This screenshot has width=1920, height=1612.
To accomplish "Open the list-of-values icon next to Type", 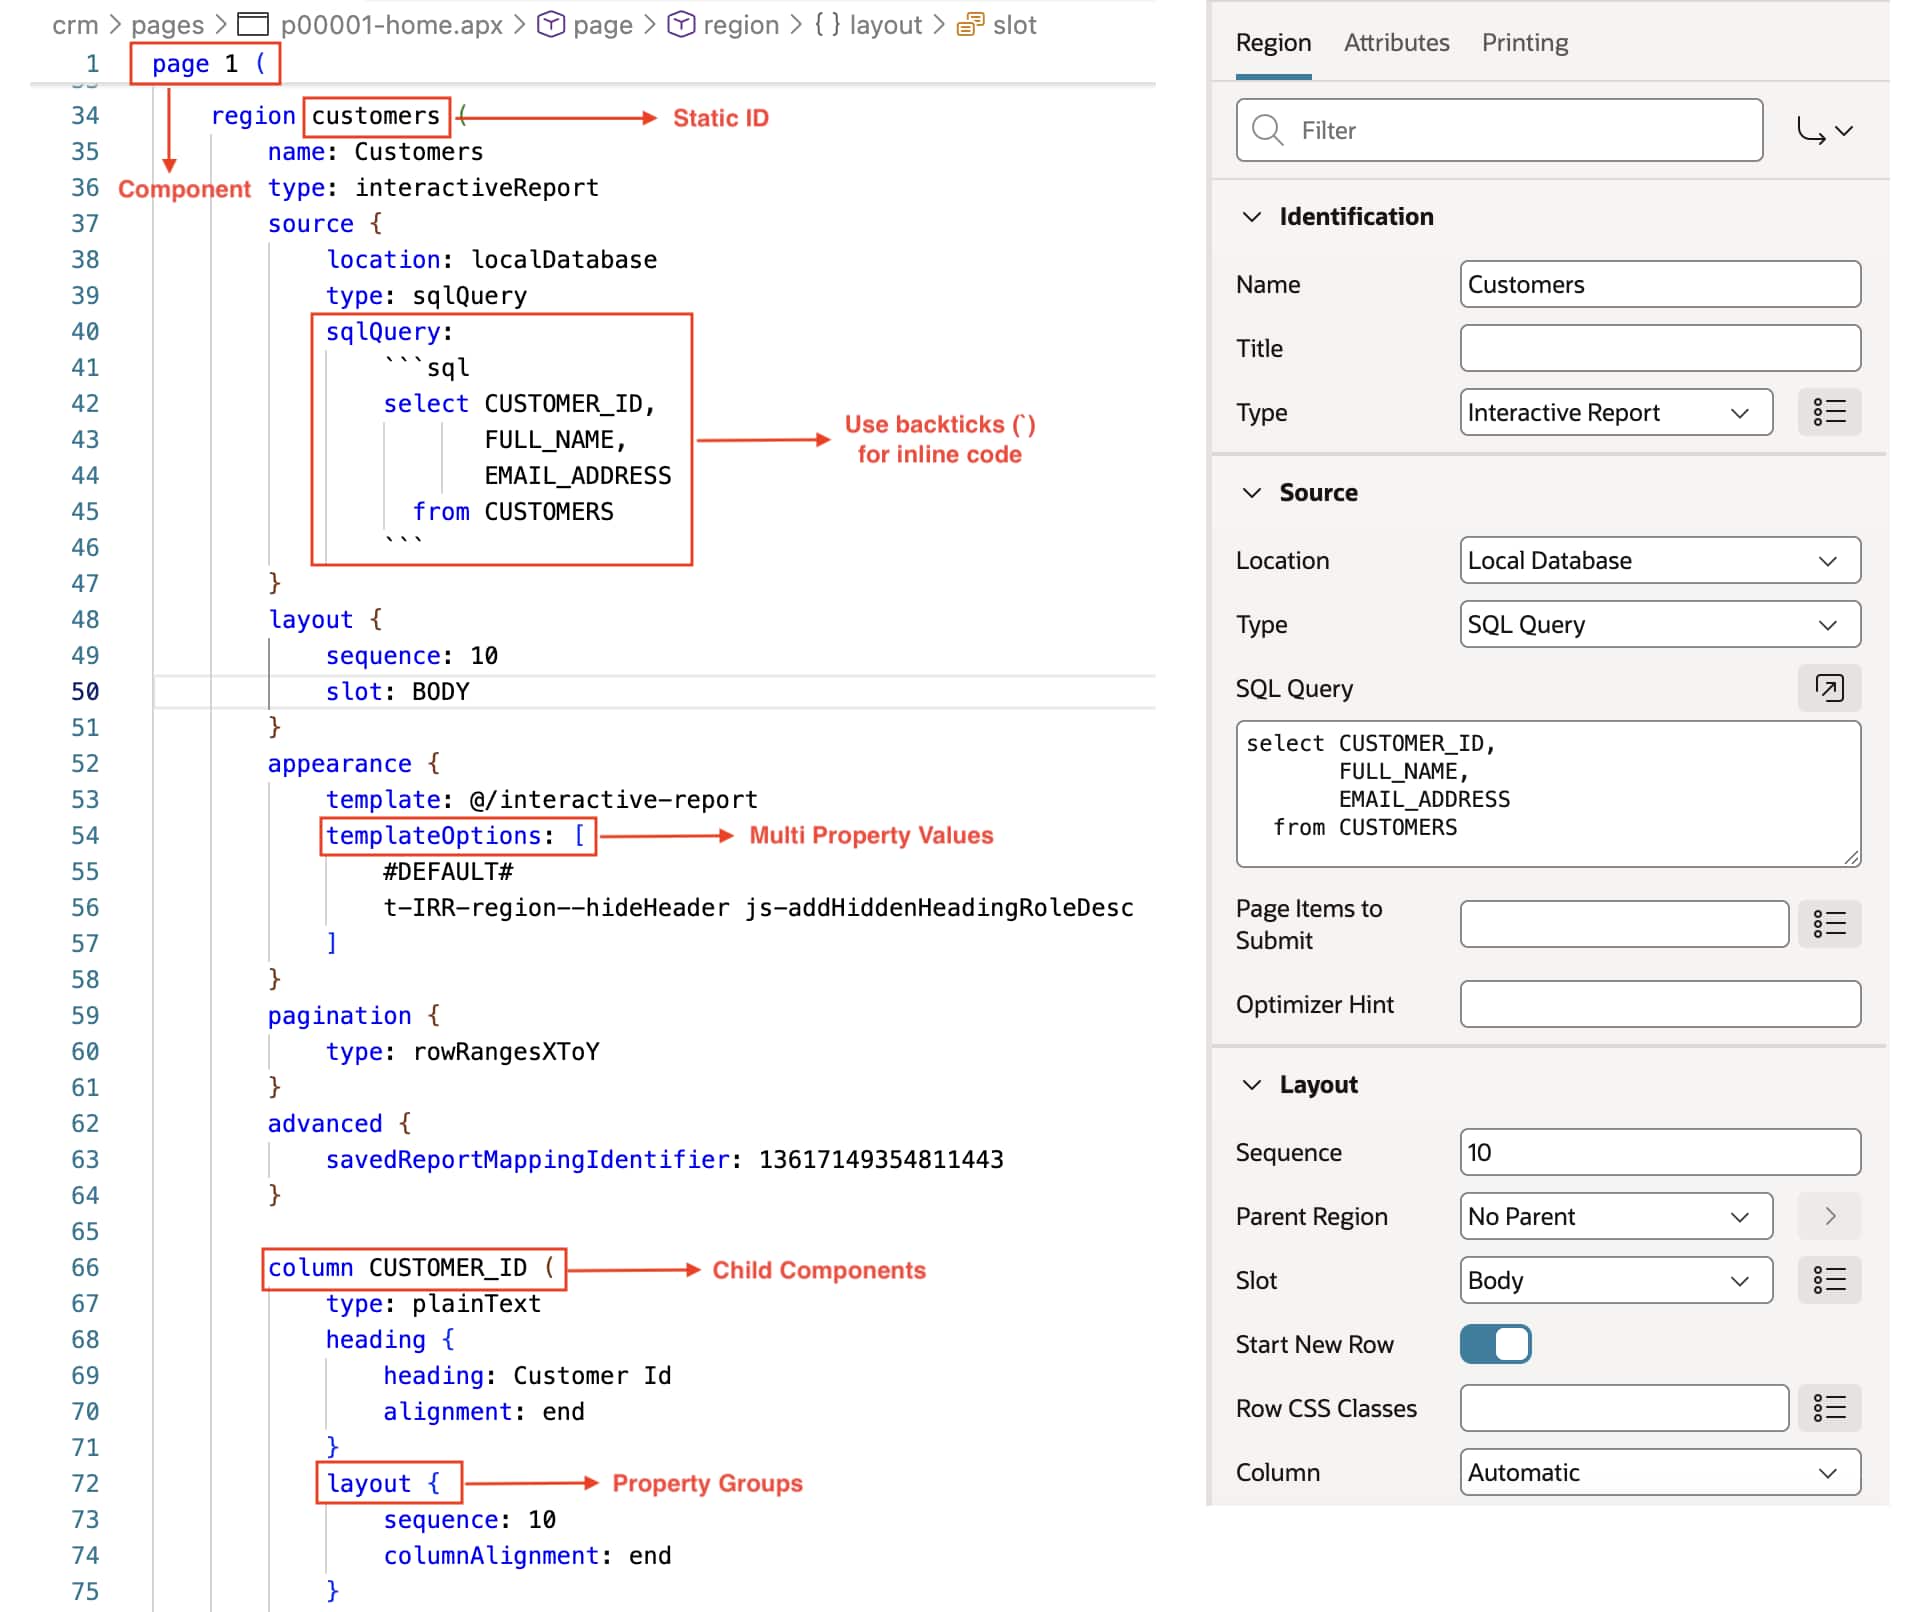I will 1829,412.
